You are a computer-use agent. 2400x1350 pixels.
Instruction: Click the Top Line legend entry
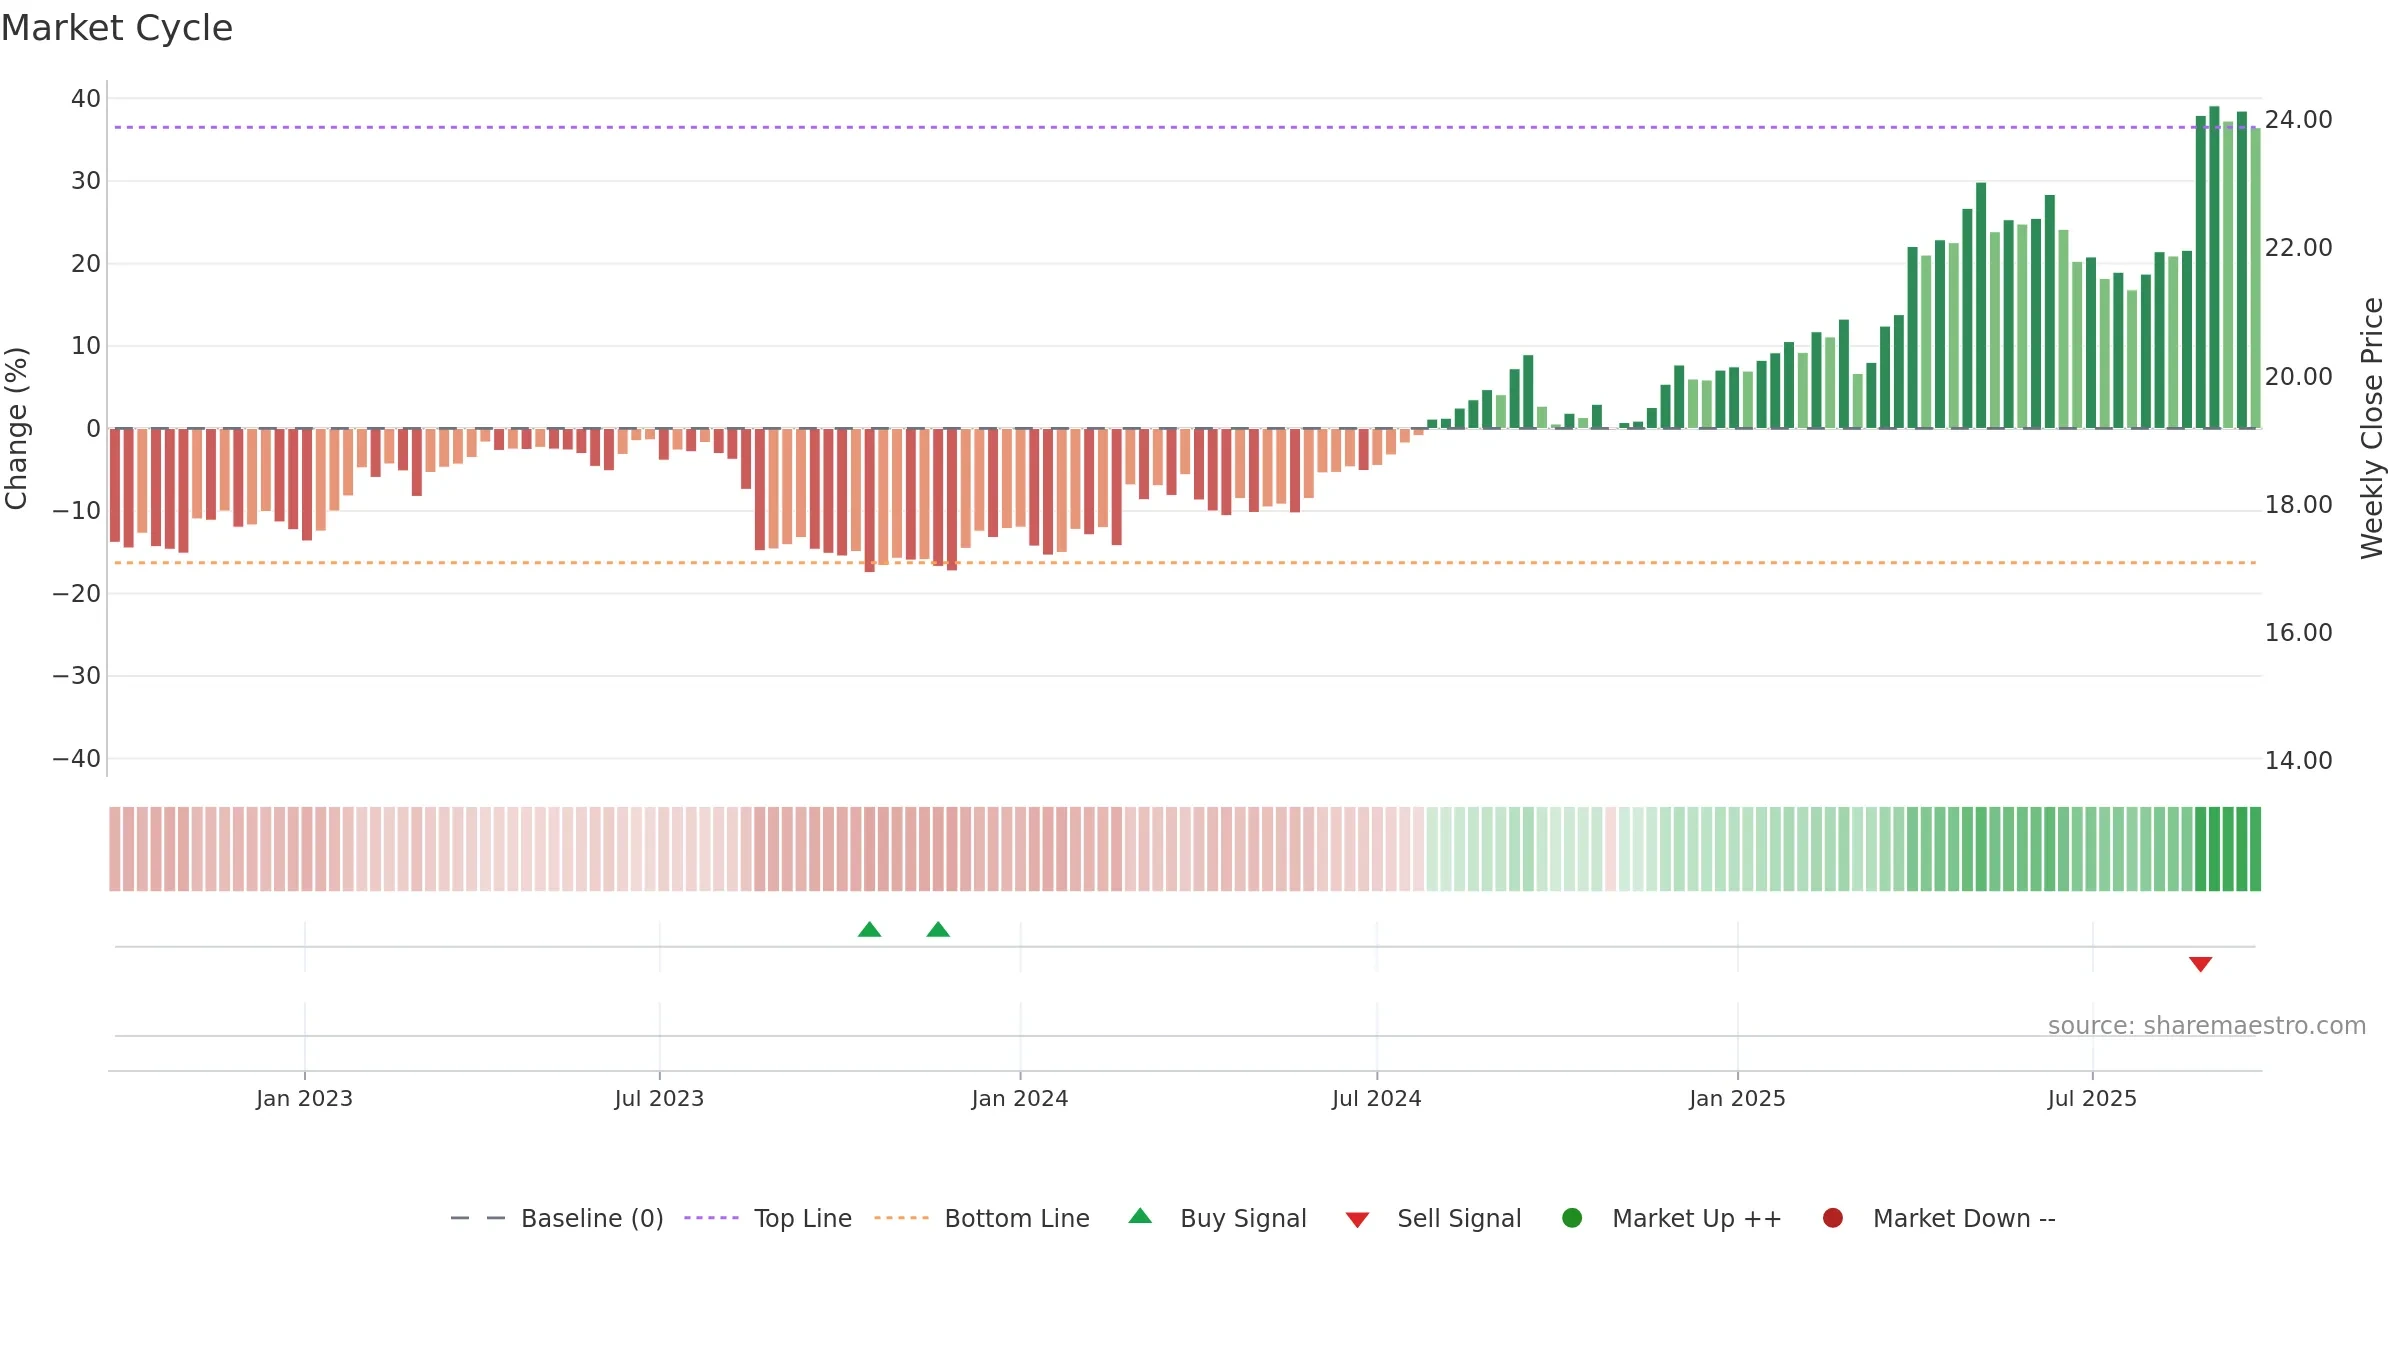point(768,1218)
